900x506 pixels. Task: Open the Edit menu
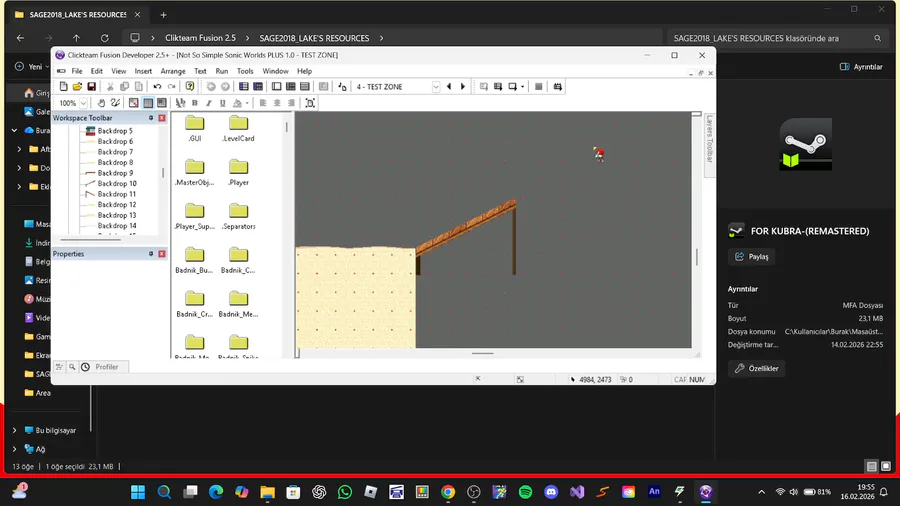(x=96, y=71)
